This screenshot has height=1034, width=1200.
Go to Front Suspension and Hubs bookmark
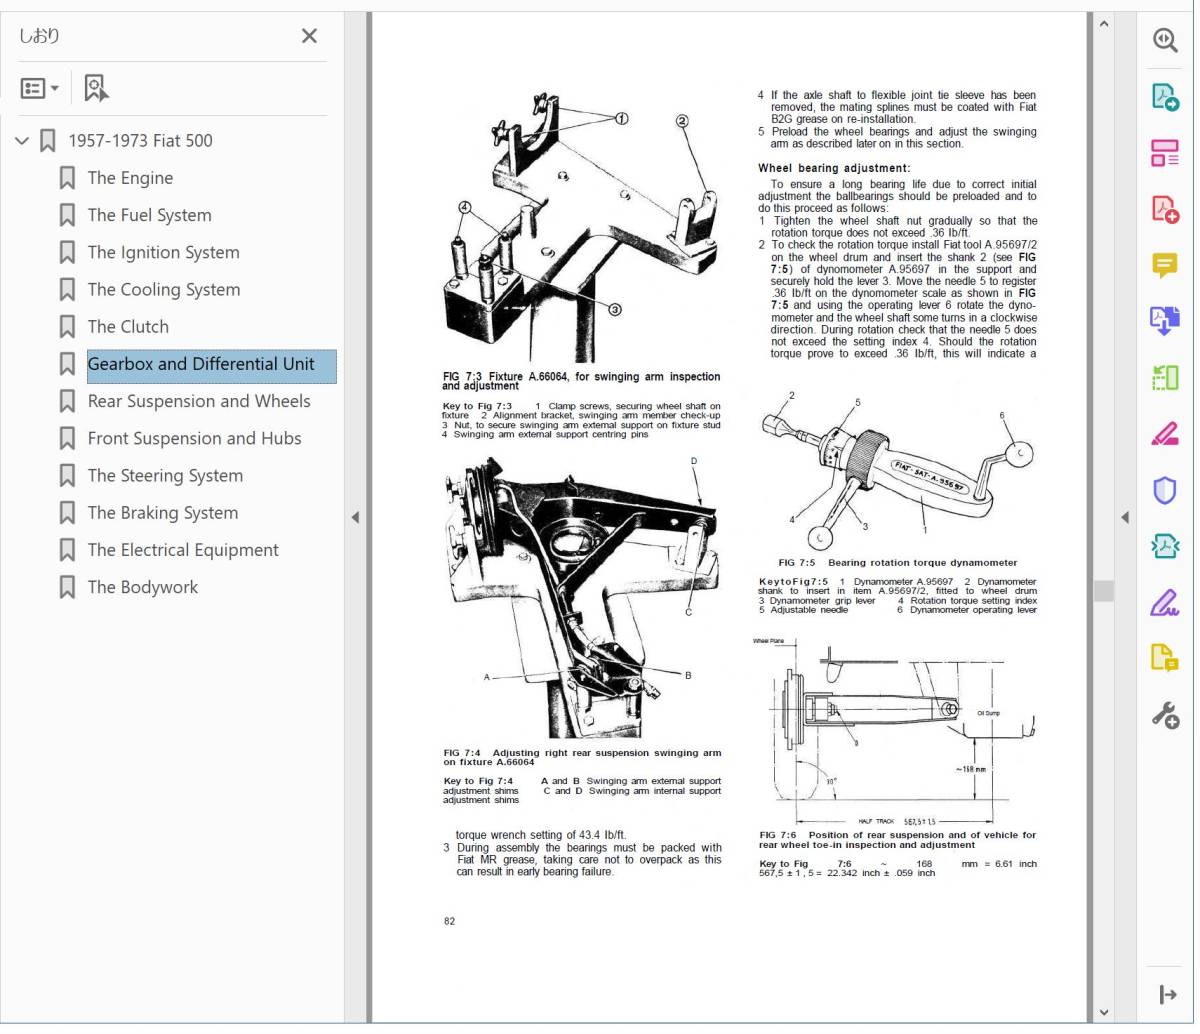tap(194, 438)
